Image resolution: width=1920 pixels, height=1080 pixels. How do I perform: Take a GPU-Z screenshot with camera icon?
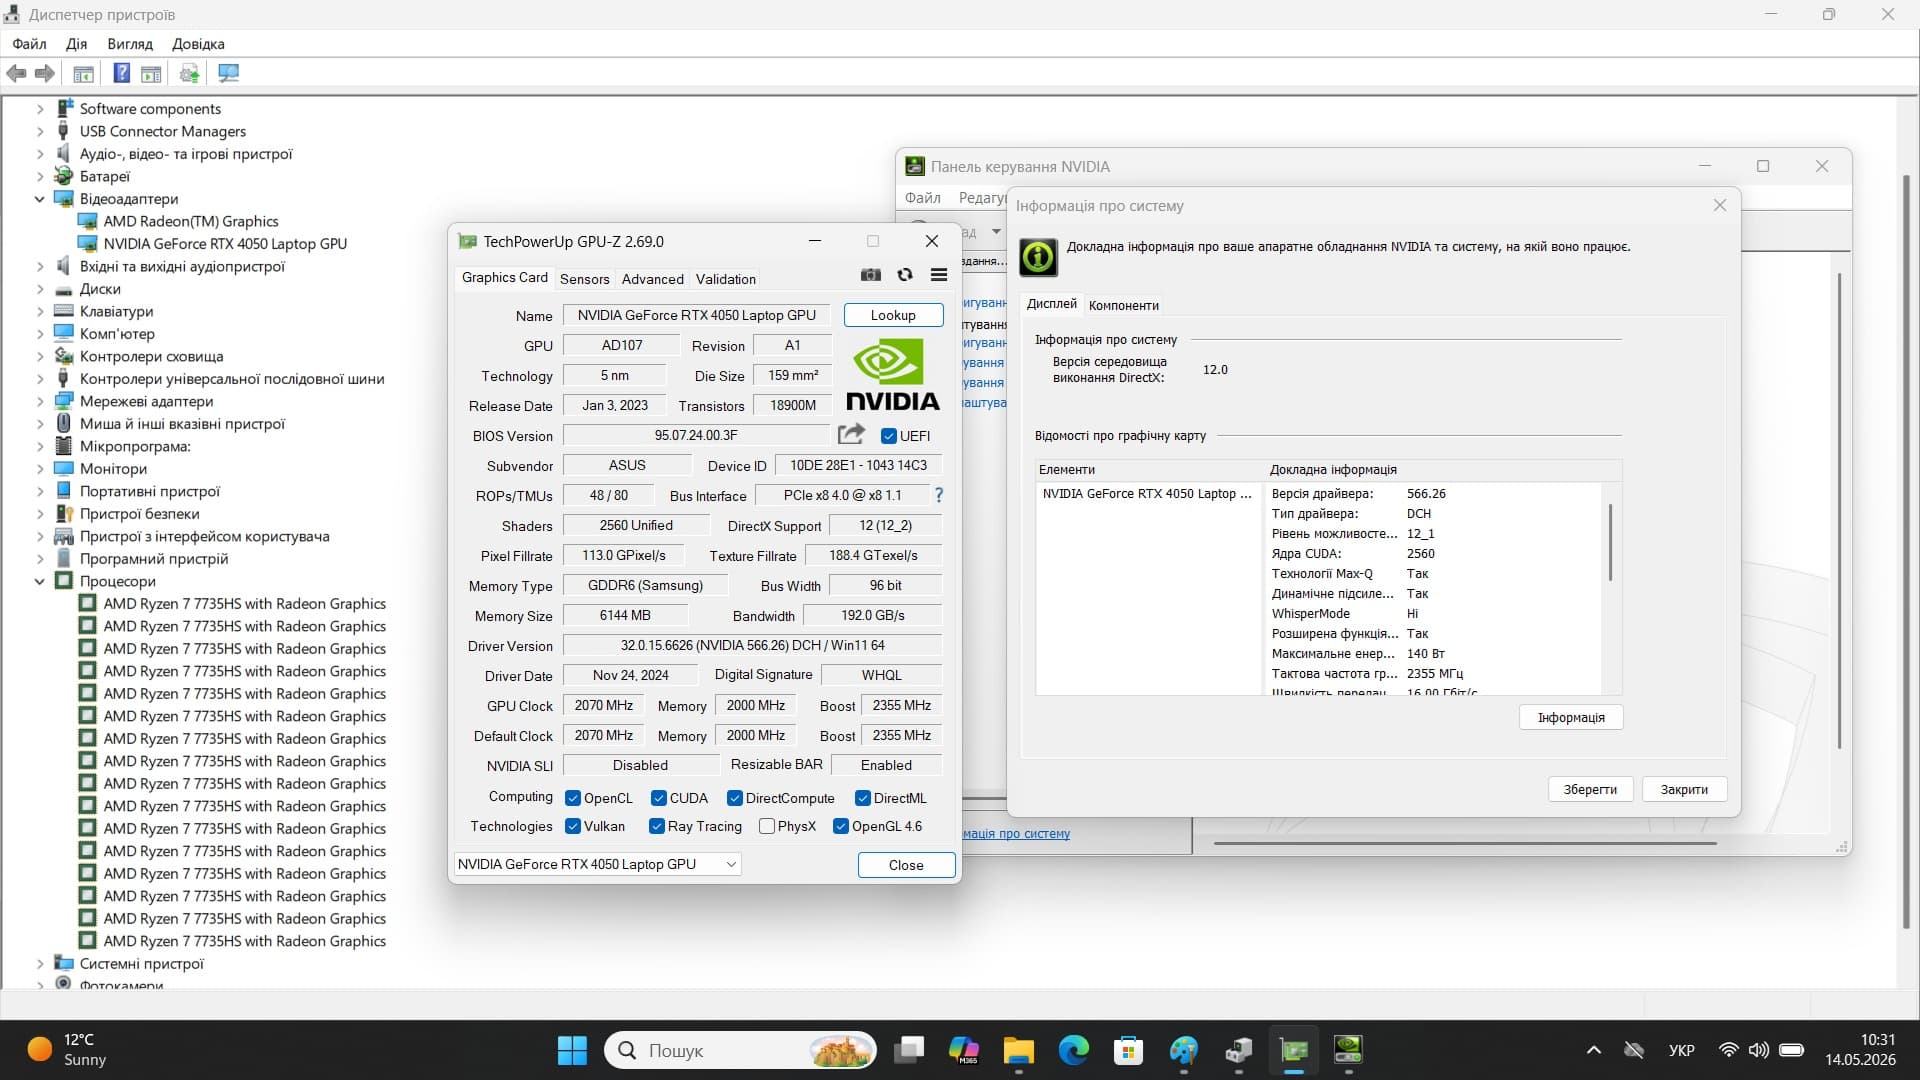871,275
